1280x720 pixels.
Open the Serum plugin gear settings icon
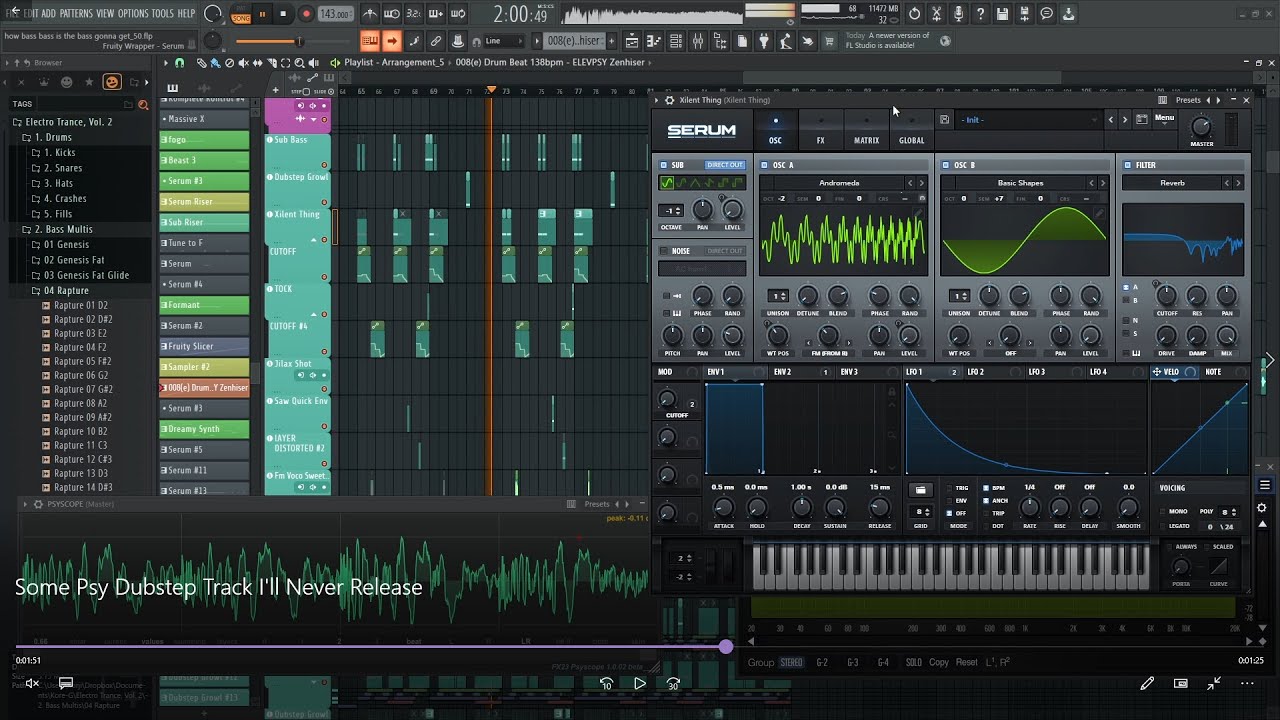pyautogui.click(x=669, y=100)
